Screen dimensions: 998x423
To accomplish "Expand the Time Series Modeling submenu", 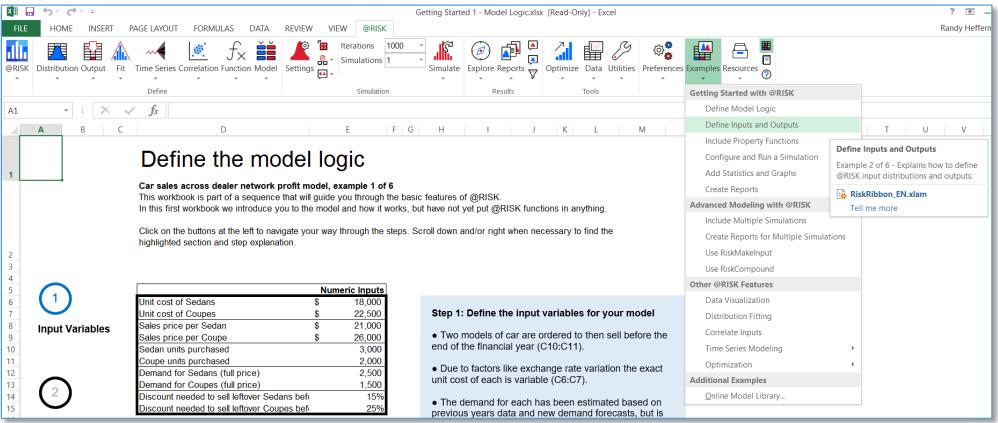I will click(852, 349).
